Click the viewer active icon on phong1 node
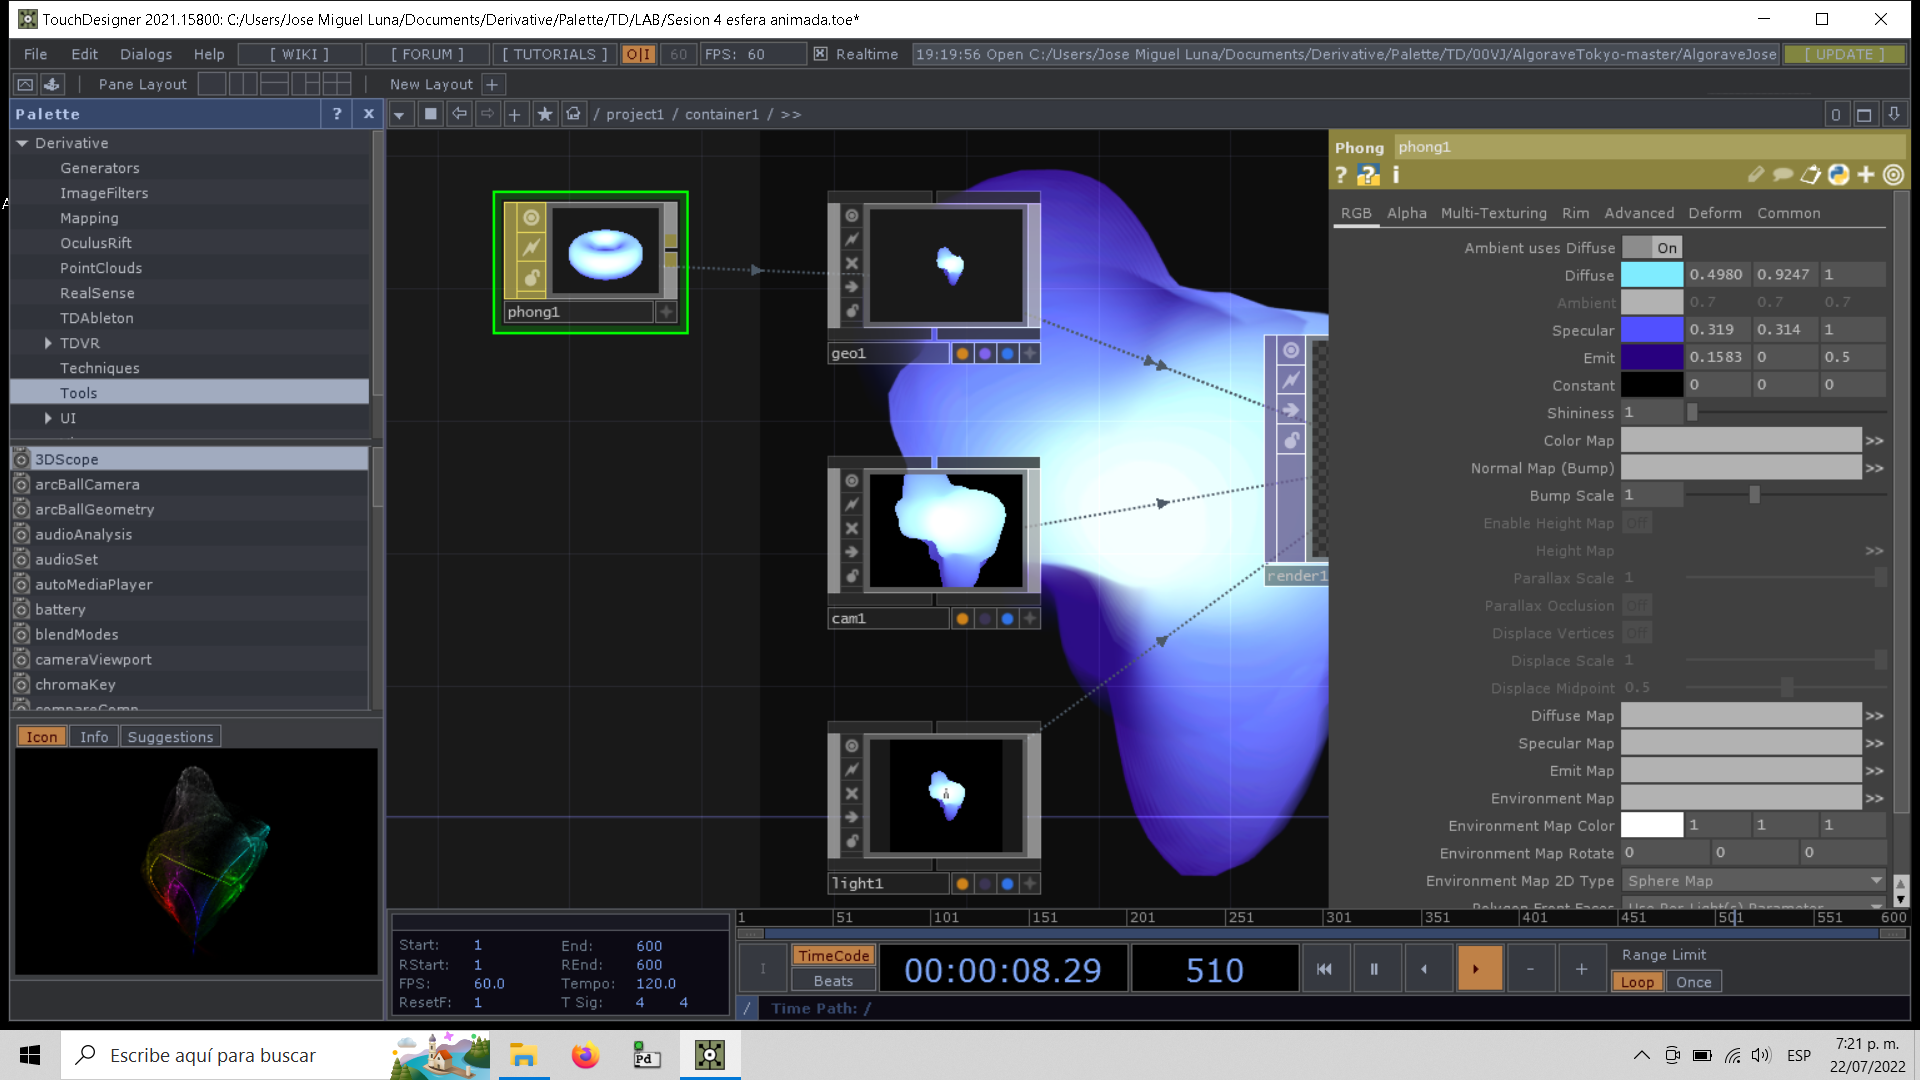This screenshot has height=1080, width=1920. (x=531, y=218)
